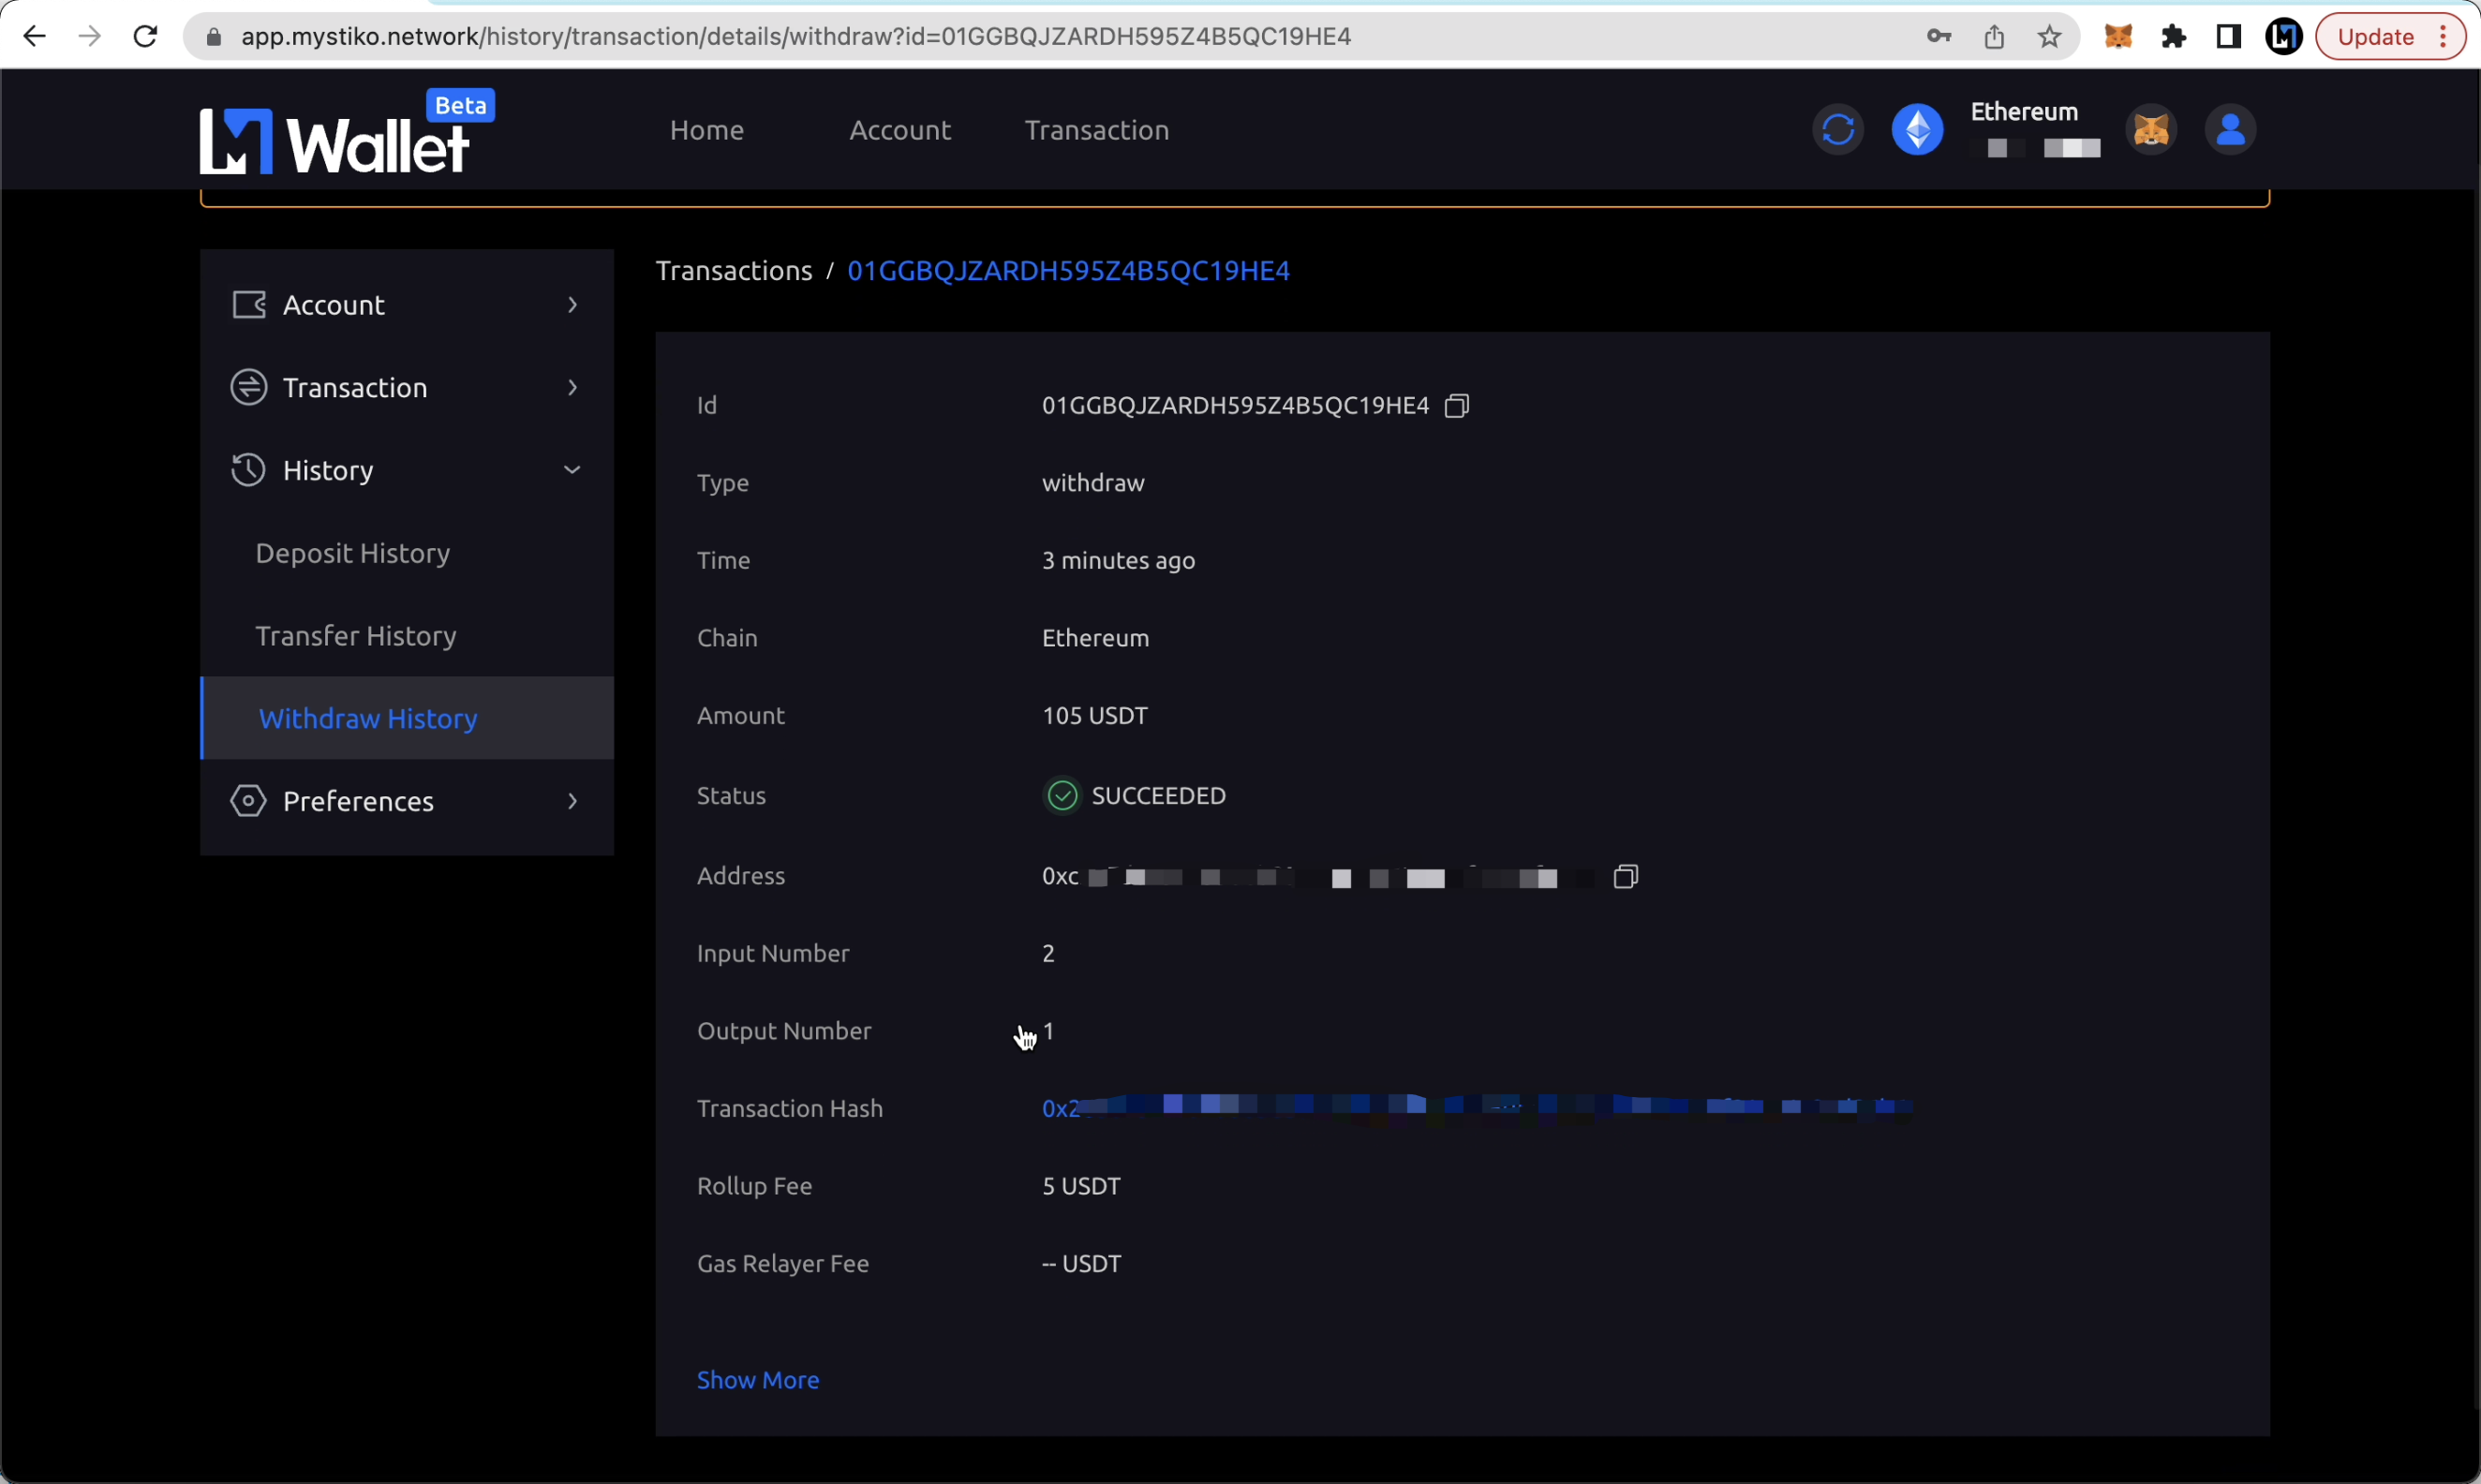Open the Ethereum network selector label

pos(2024,112)
